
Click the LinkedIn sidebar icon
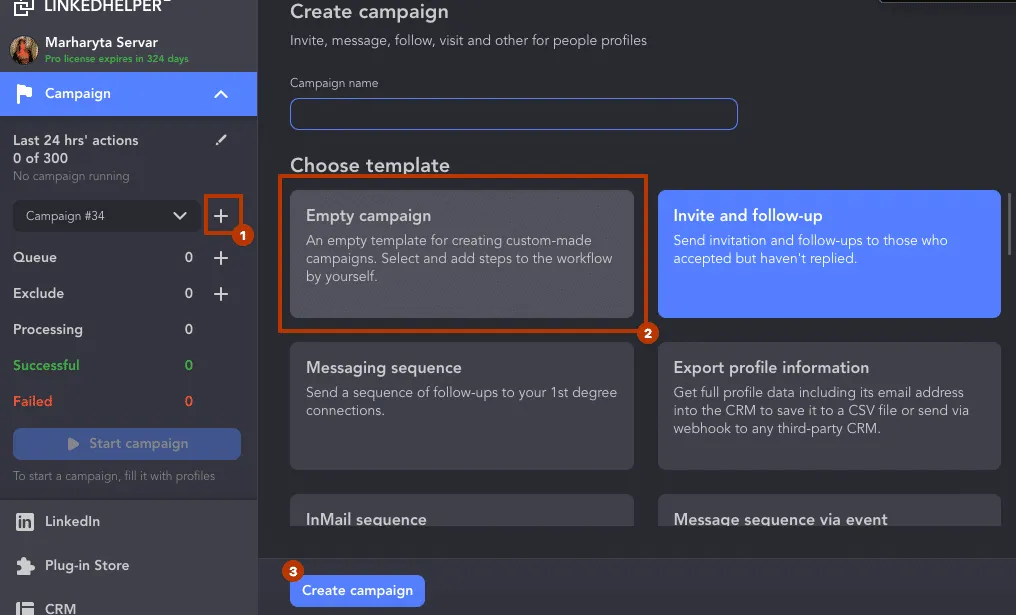pos(25,522)
